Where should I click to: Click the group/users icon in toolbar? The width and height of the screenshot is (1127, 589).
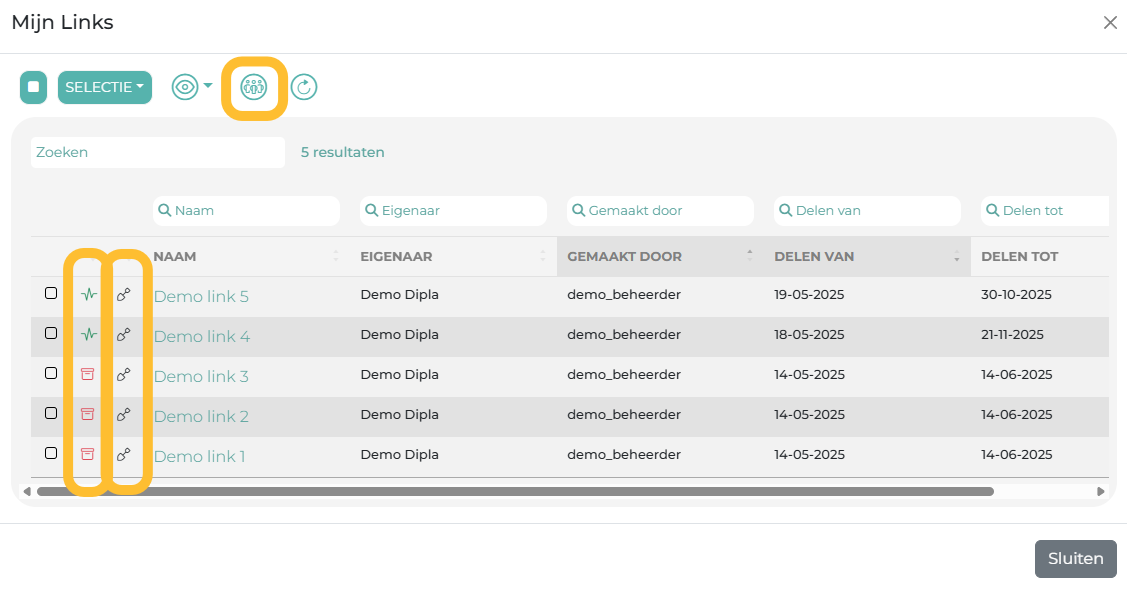pyautogui.click(x=254, y=87)
